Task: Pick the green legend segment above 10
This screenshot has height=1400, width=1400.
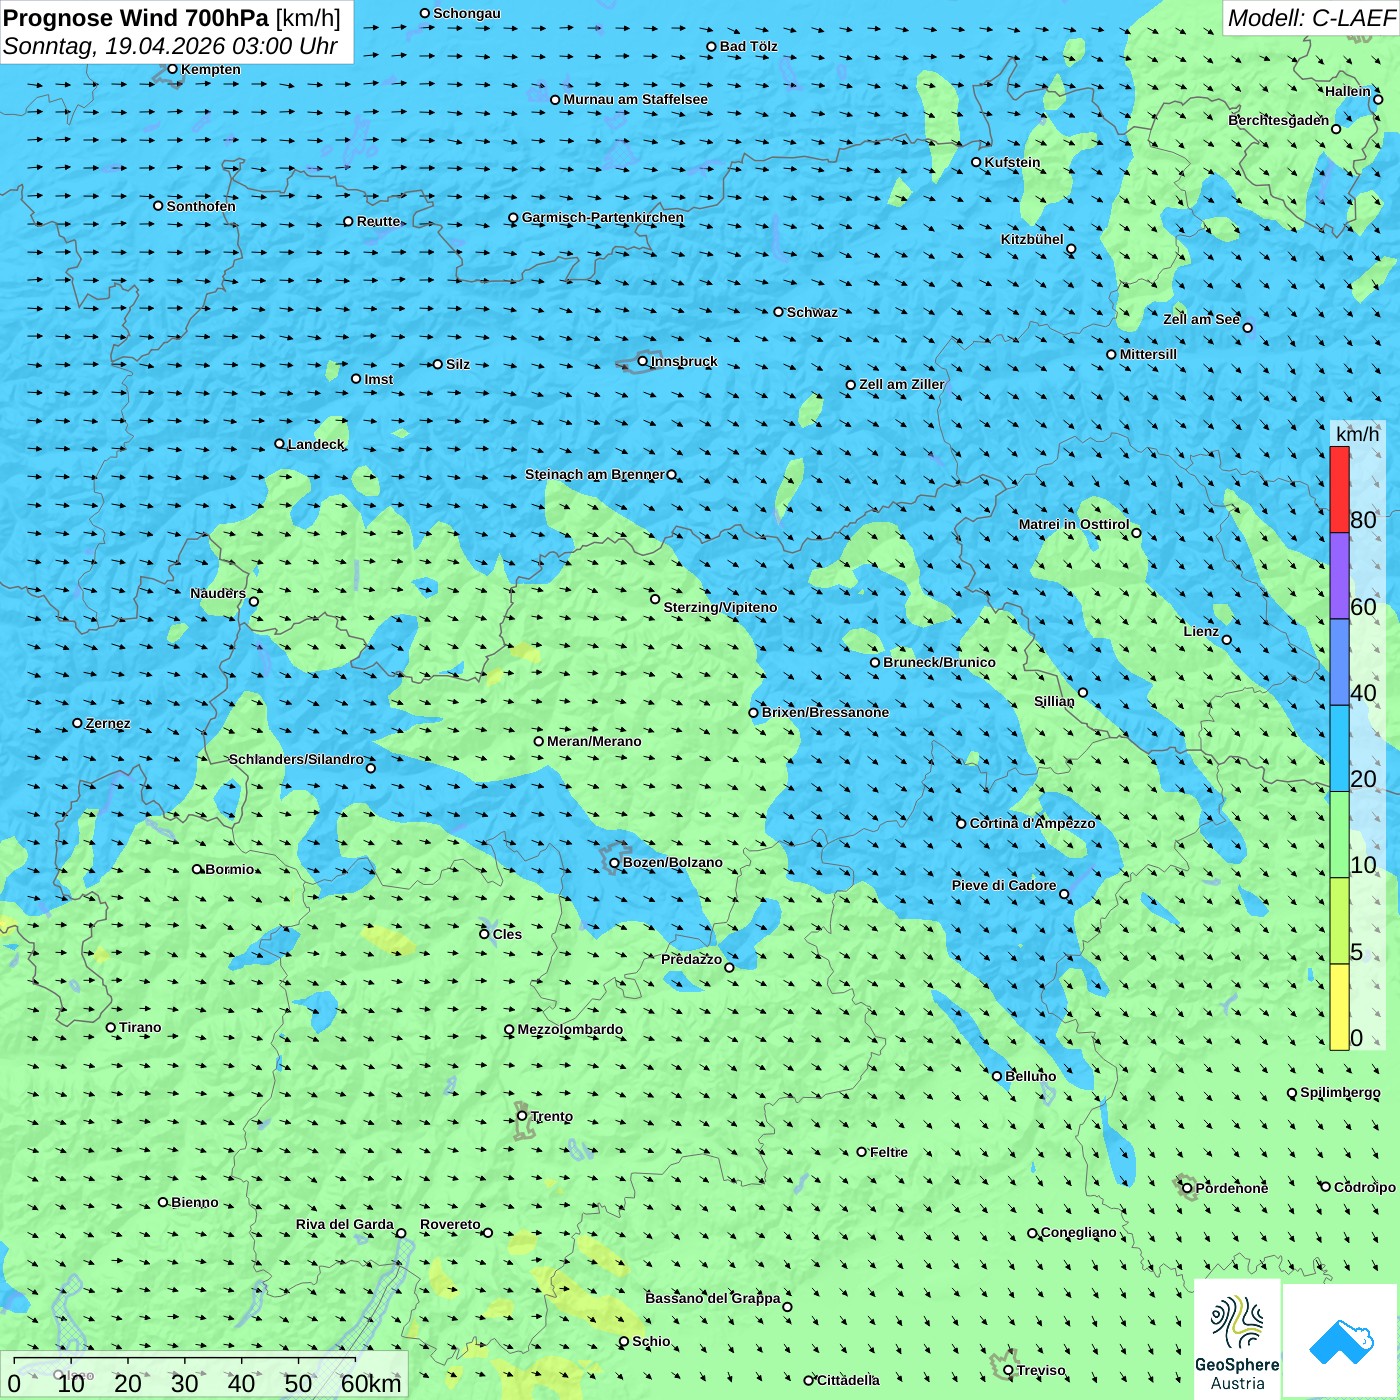Action: tap(1339, 835)
